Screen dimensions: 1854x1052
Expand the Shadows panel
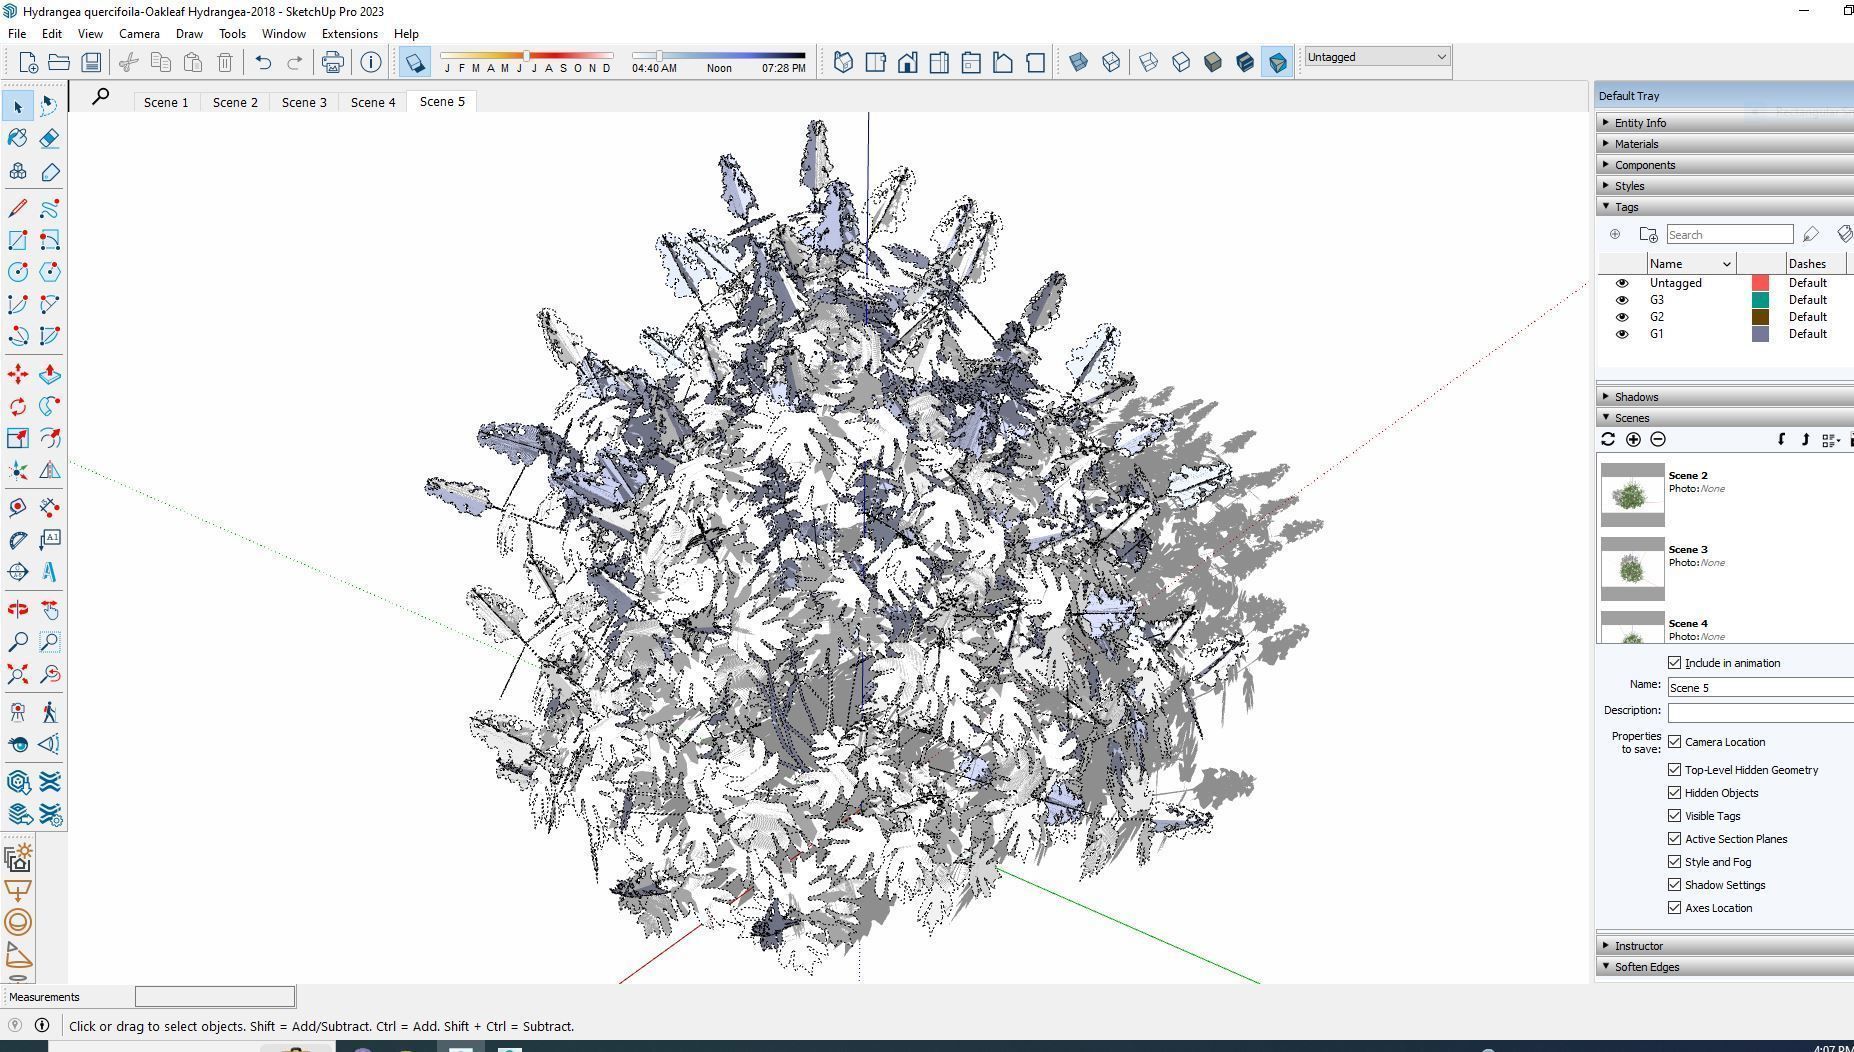(1725, 397)
